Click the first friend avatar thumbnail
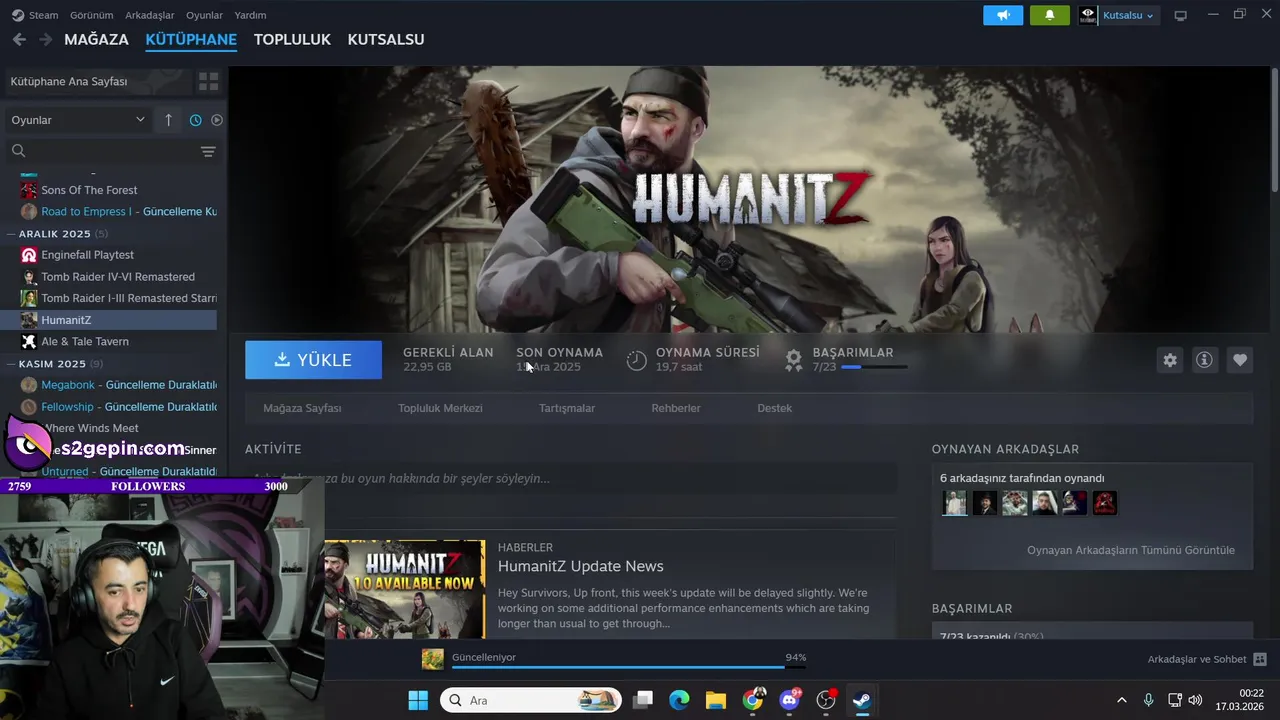The width and height of the screenshot is (1280, 720). [955, 502]
